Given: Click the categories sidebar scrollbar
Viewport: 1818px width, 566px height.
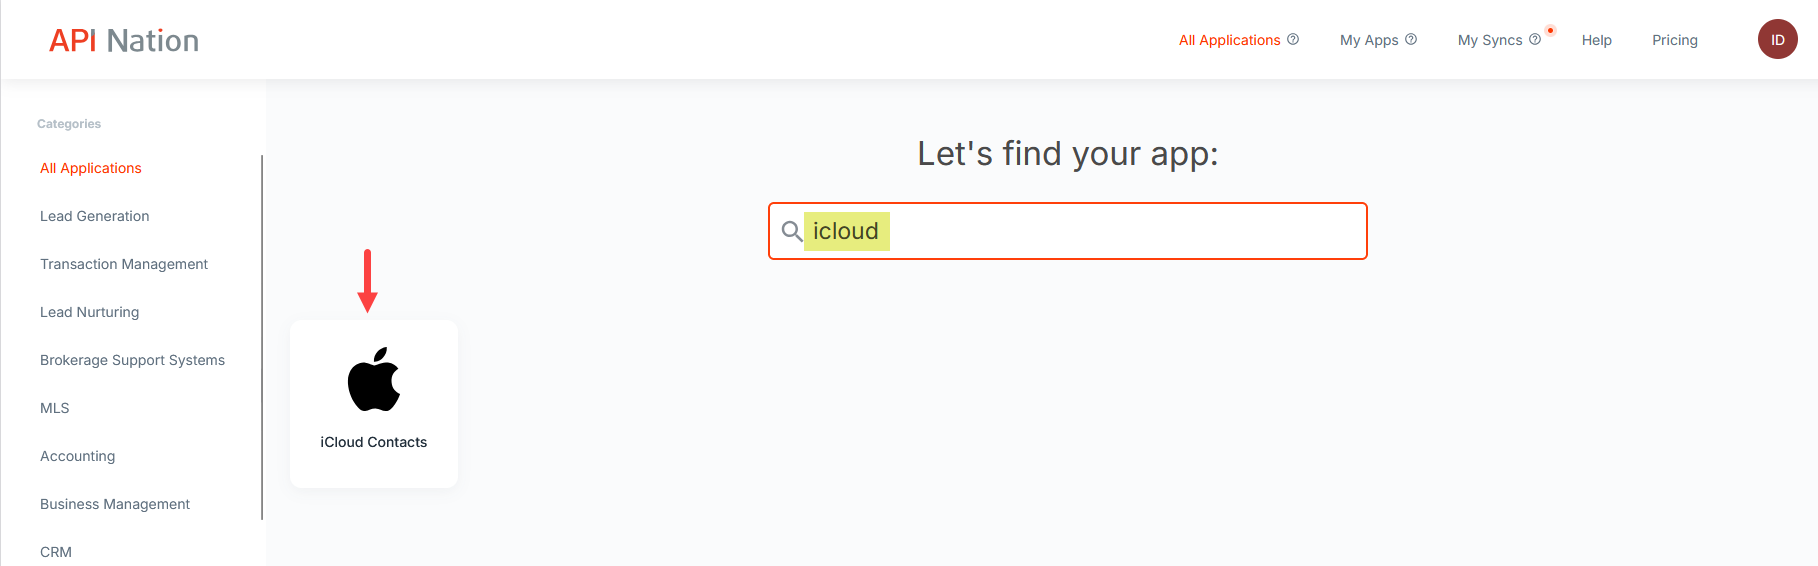Looking at the screenshot, I should (x=262, y=337).
